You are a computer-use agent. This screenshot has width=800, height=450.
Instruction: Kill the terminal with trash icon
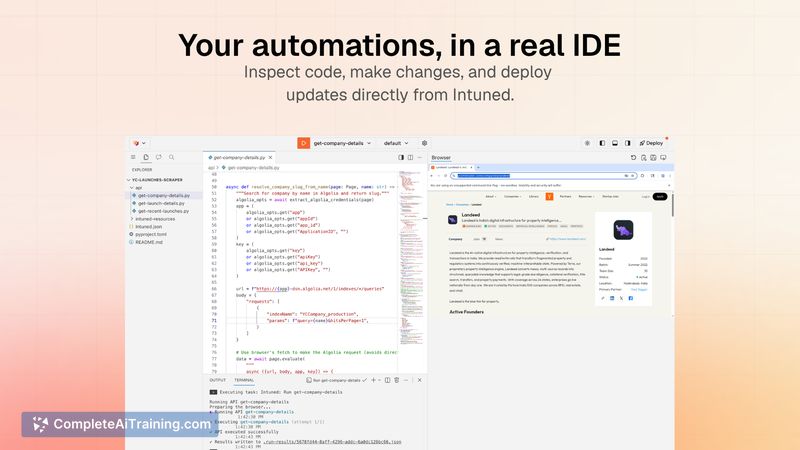point(396,380)
